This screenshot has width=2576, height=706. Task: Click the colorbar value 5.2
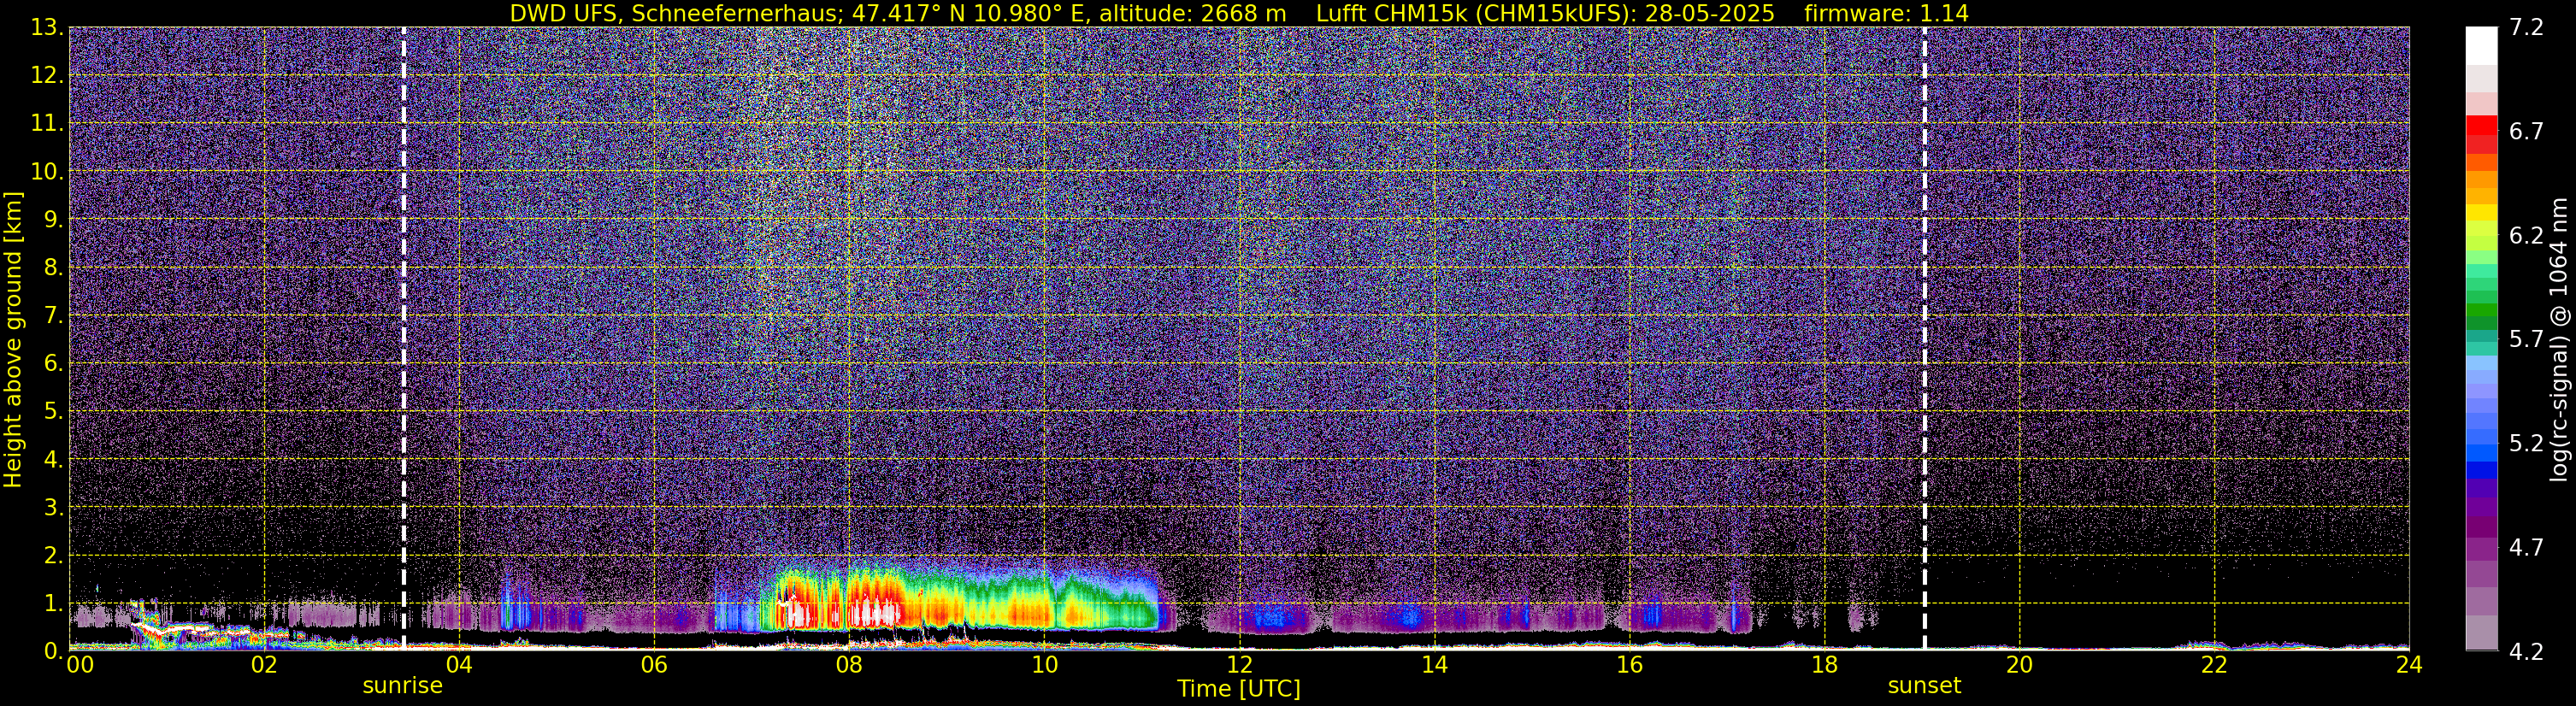point(2526,444)
